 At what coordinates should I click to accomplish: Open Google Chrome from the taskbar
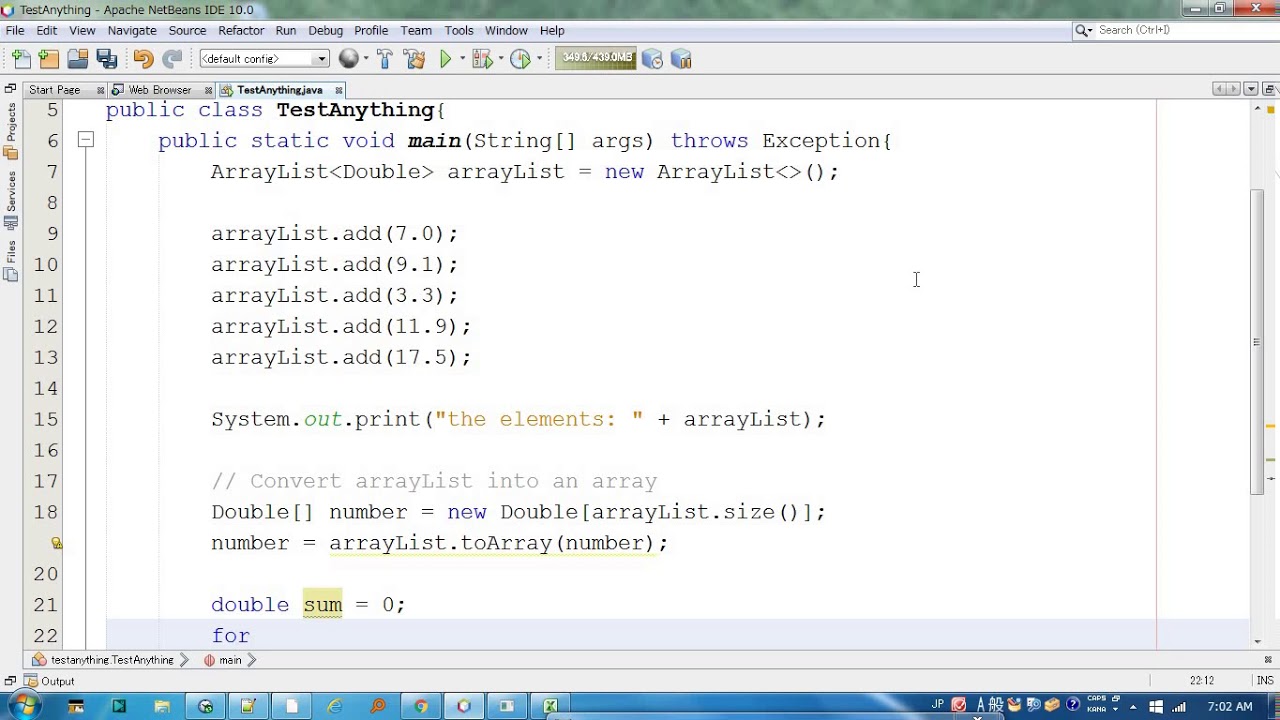(421, 707)
